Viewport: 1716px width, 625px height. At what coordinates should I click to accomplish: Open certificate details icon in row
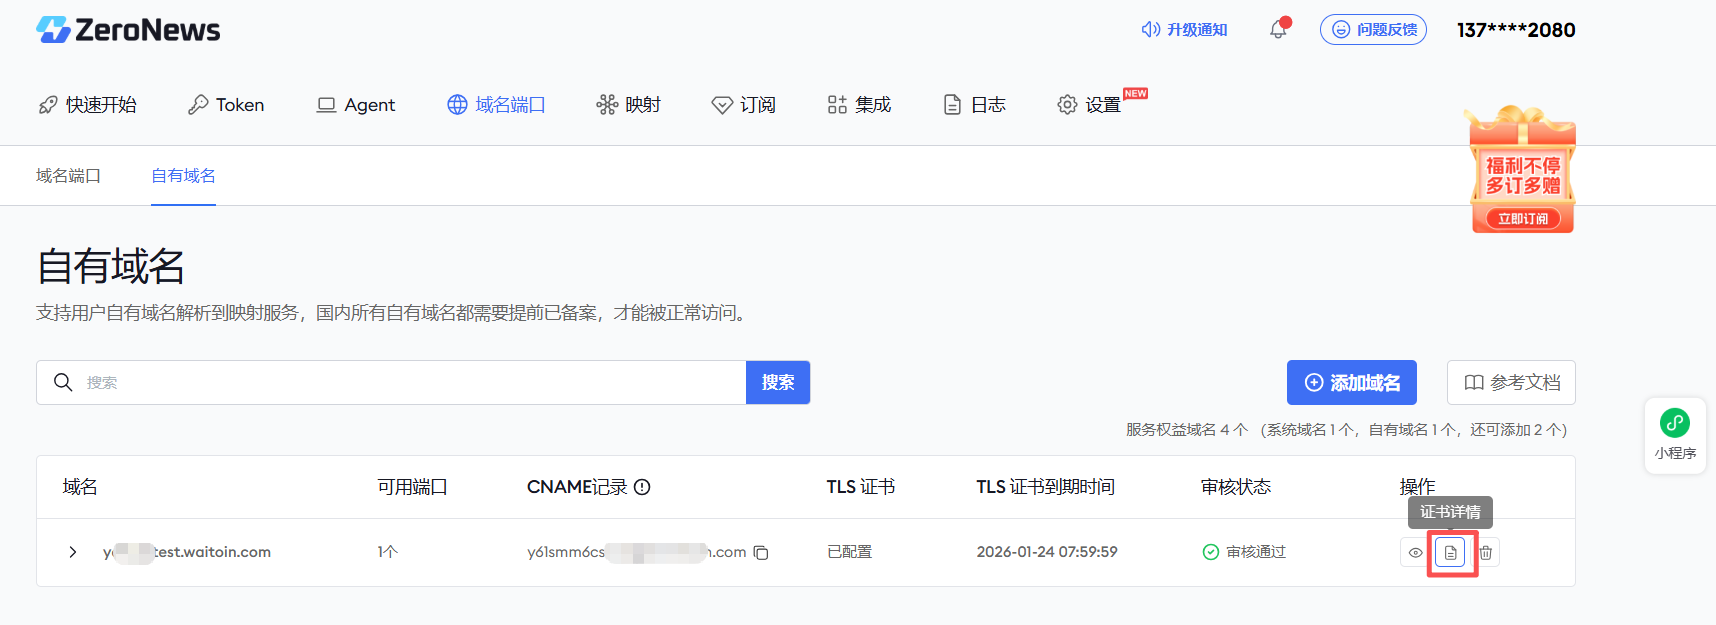click(x=1450, y=553)
